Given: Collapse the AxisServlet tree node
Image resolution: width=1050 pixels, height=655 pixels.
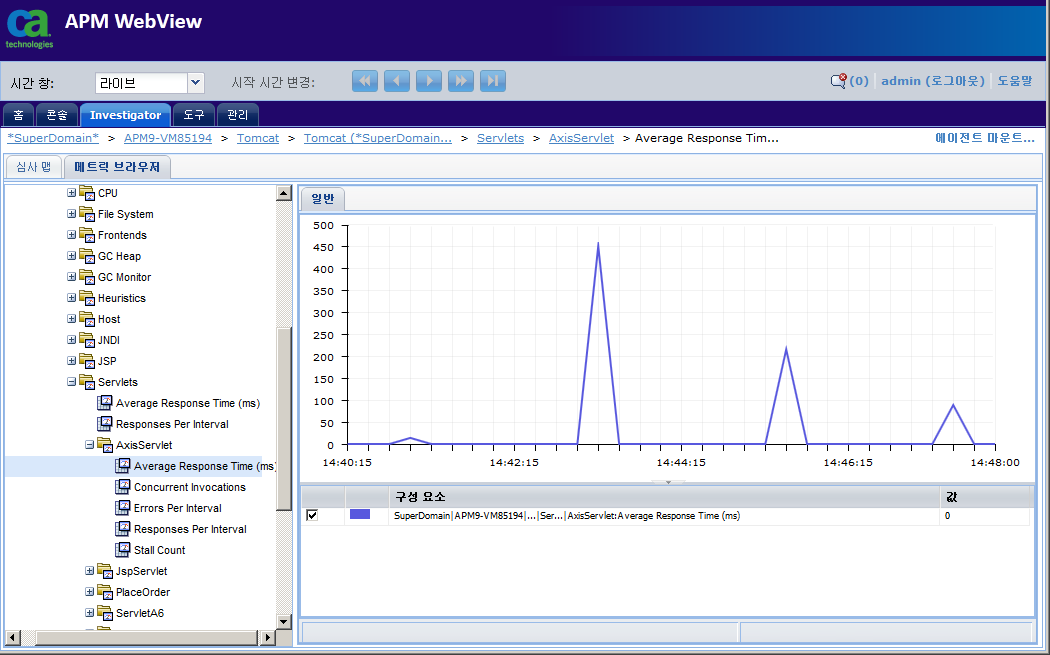Looking at the screenshot, I should point(90,445).
